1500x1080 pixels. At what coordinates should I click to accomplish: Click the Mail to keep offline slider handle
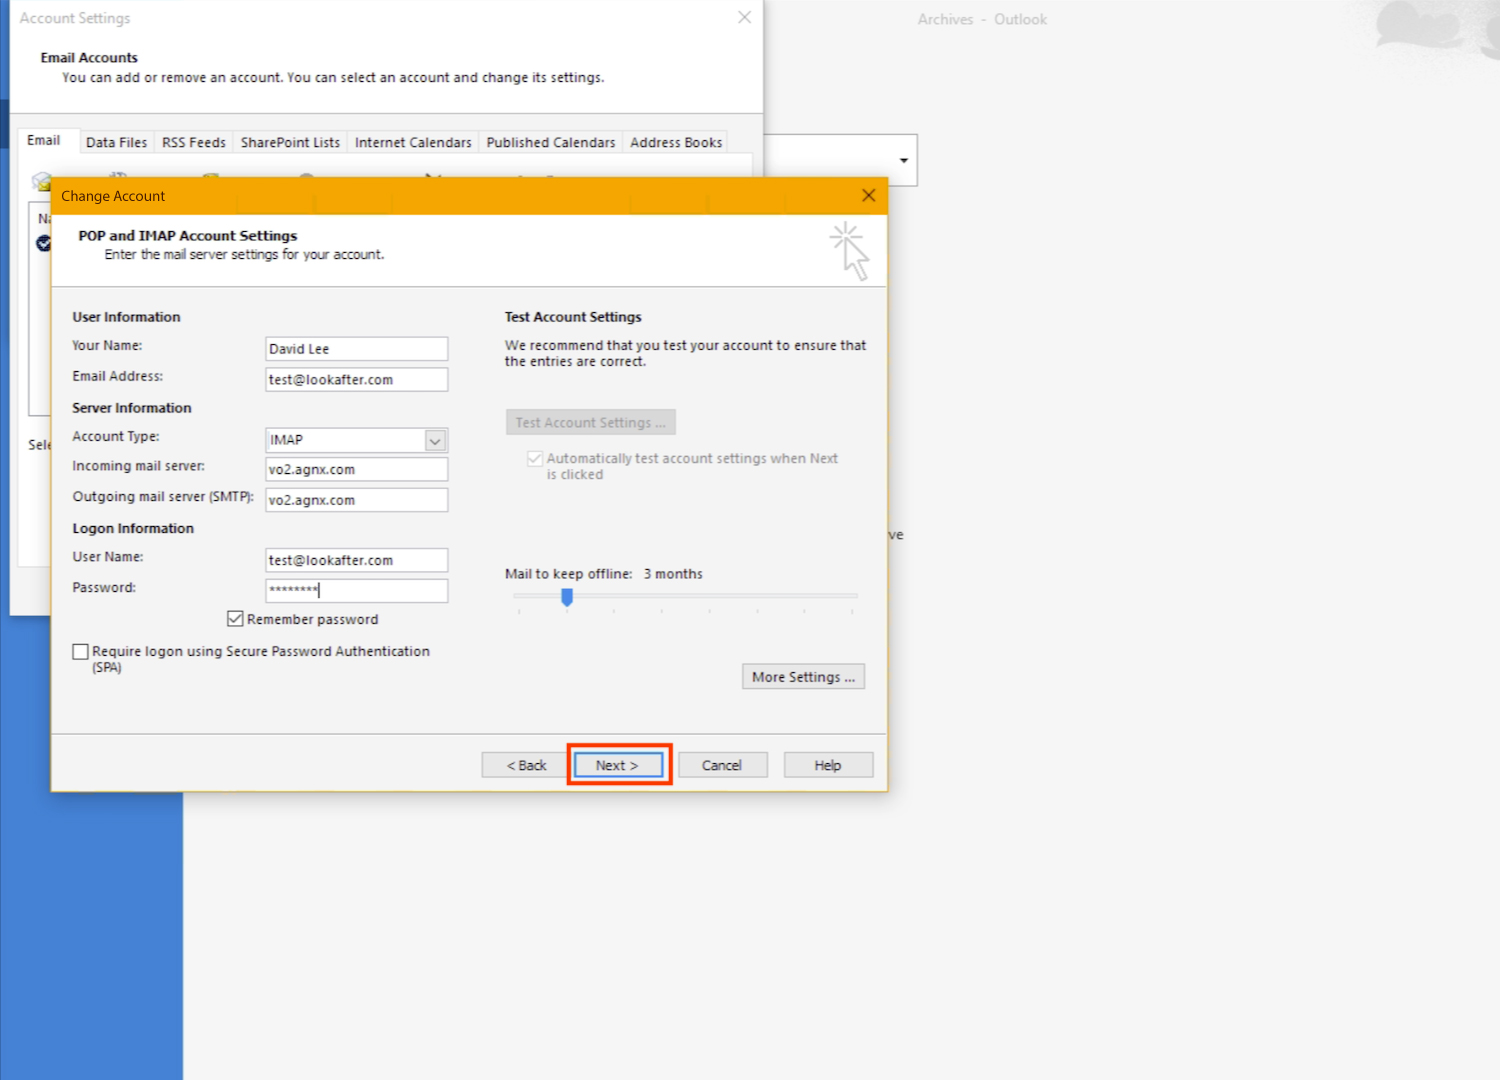(x=567, y=597)
